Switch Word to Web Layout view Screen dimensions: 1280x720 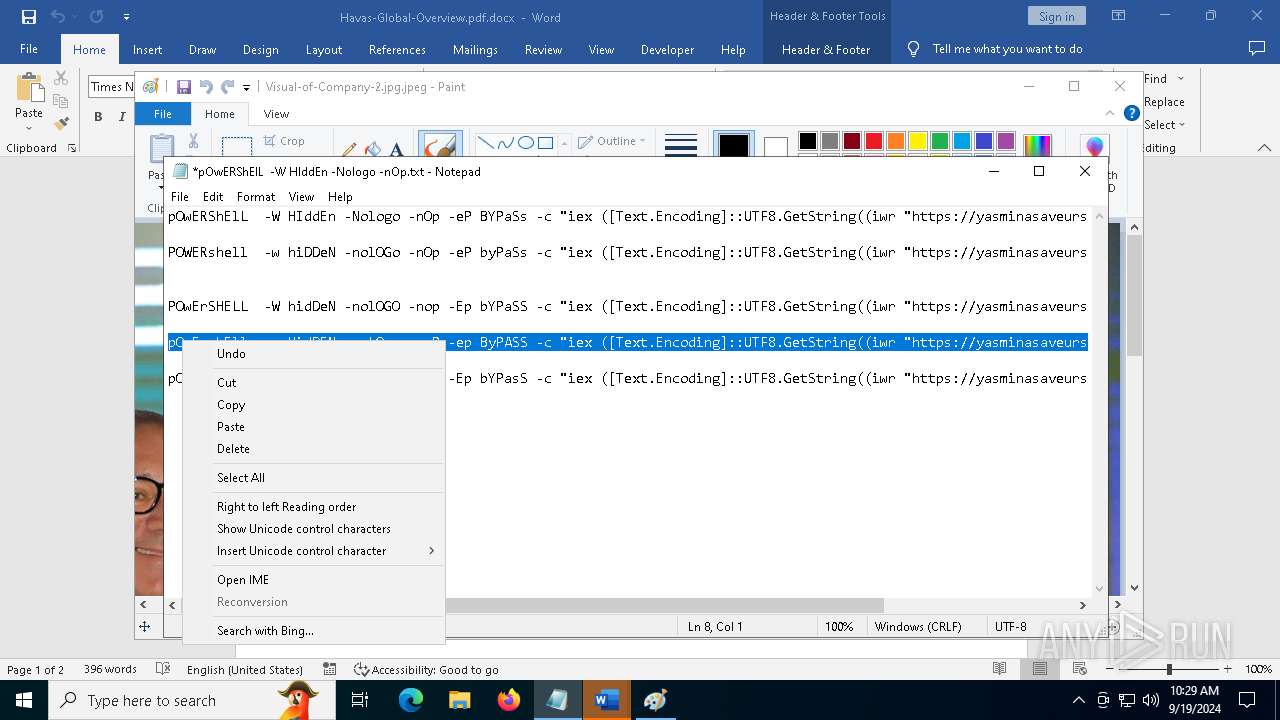(1080, 669)
